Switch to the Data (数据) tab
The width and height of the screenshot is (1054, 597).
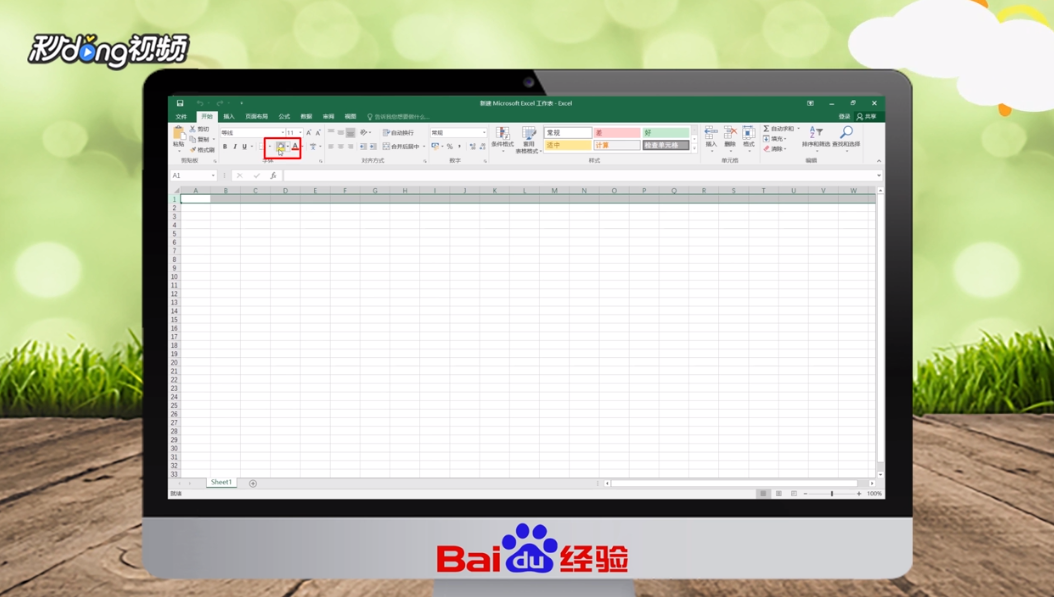coord(307,116)
